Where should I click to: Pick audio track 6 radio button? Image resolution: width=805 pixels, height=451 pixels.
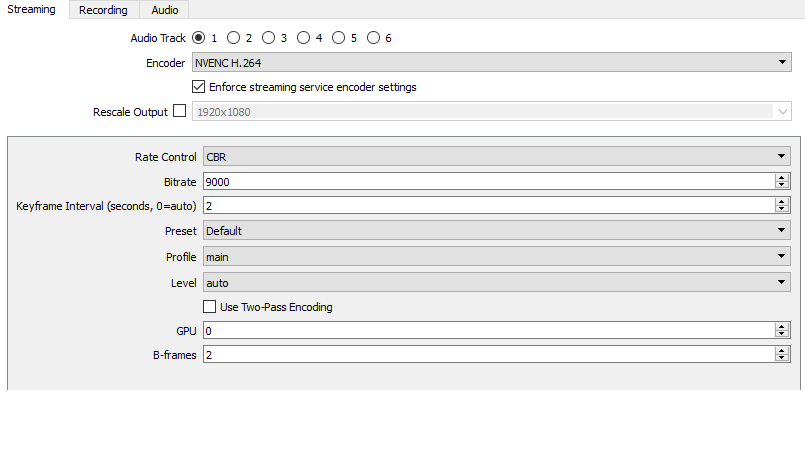(x=373, y=38)
